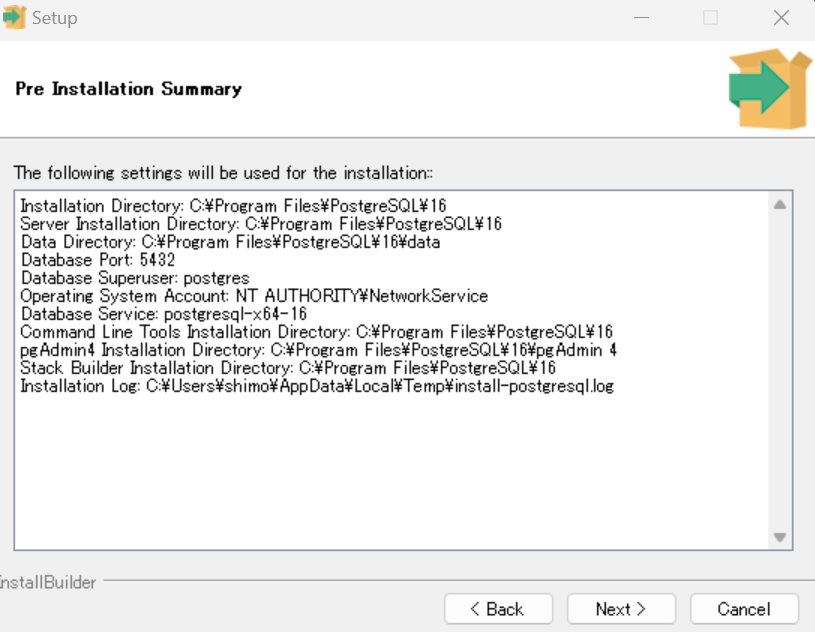Go back with the Back button
The image size is (815, 632).
point(498,609)
